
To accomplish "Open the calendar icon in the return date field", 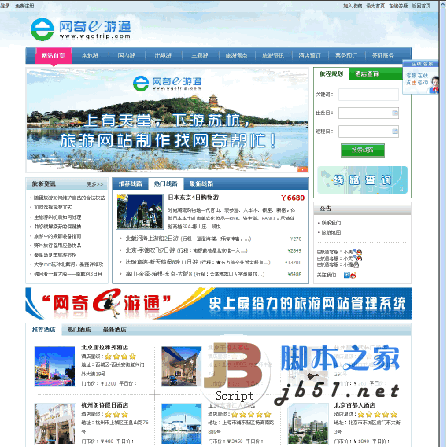I will click(395, 131).
